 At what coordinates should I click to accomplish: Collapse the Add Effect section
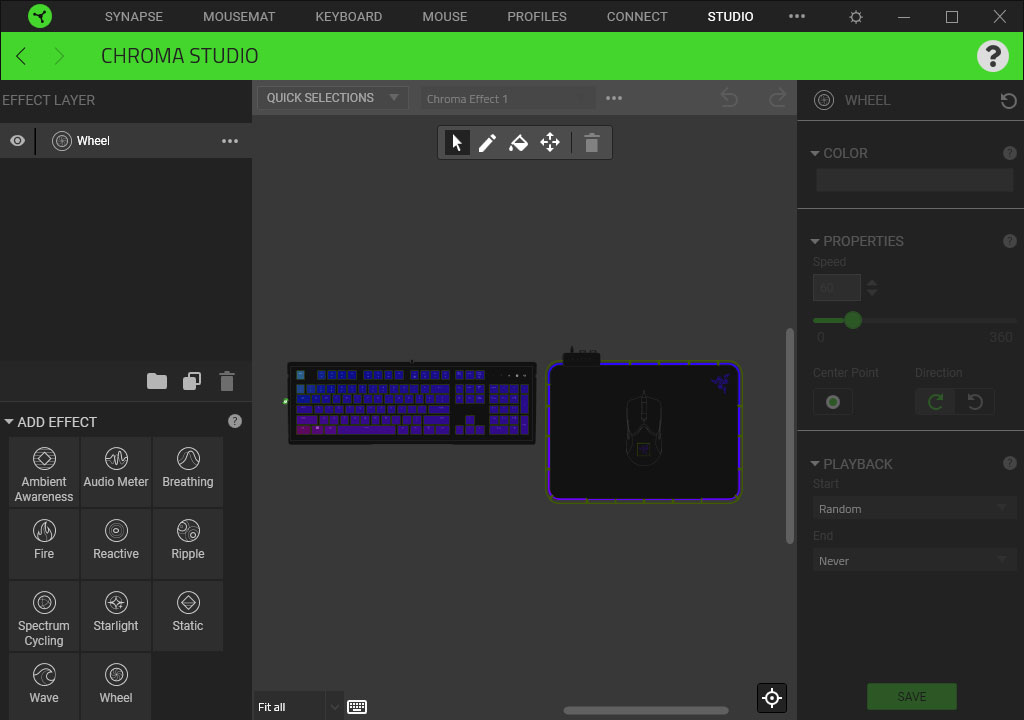coord(9,422)
